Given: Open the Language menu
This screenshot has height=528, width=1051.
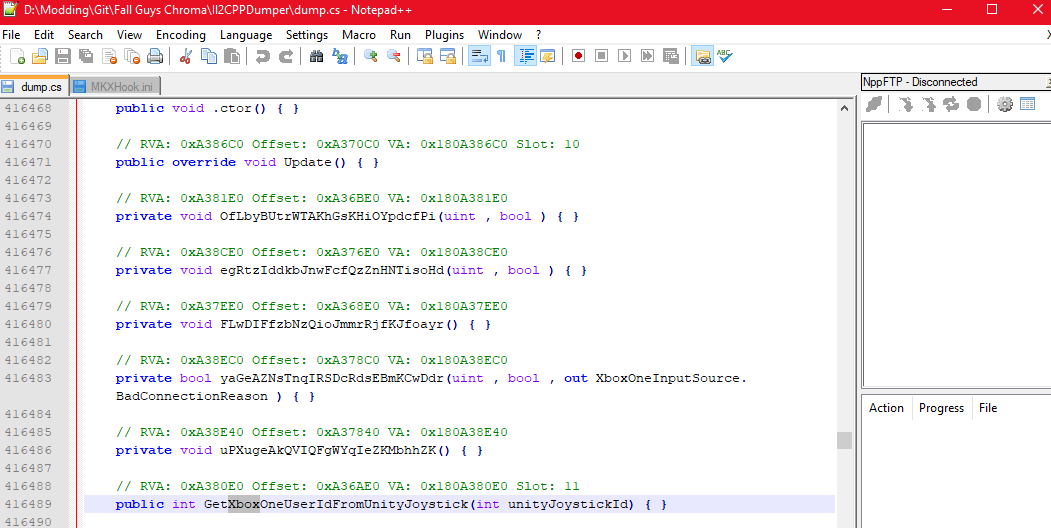Looking at the screenshot, I should tap(246, 35).
